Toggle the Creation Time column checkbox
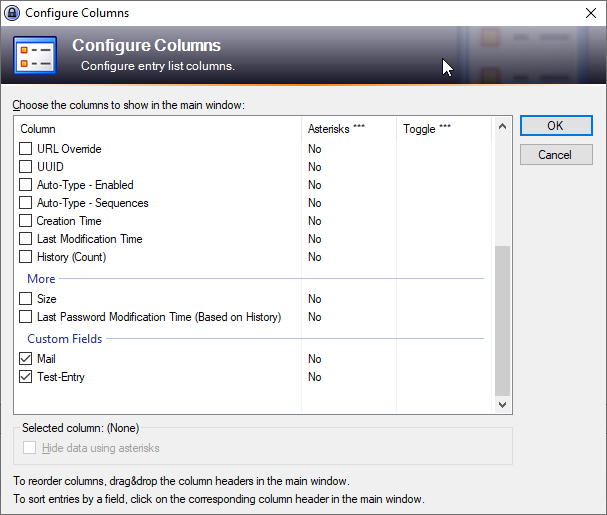Image resolution: width=607 pixels, height=515 pixels. click(26, 221)
